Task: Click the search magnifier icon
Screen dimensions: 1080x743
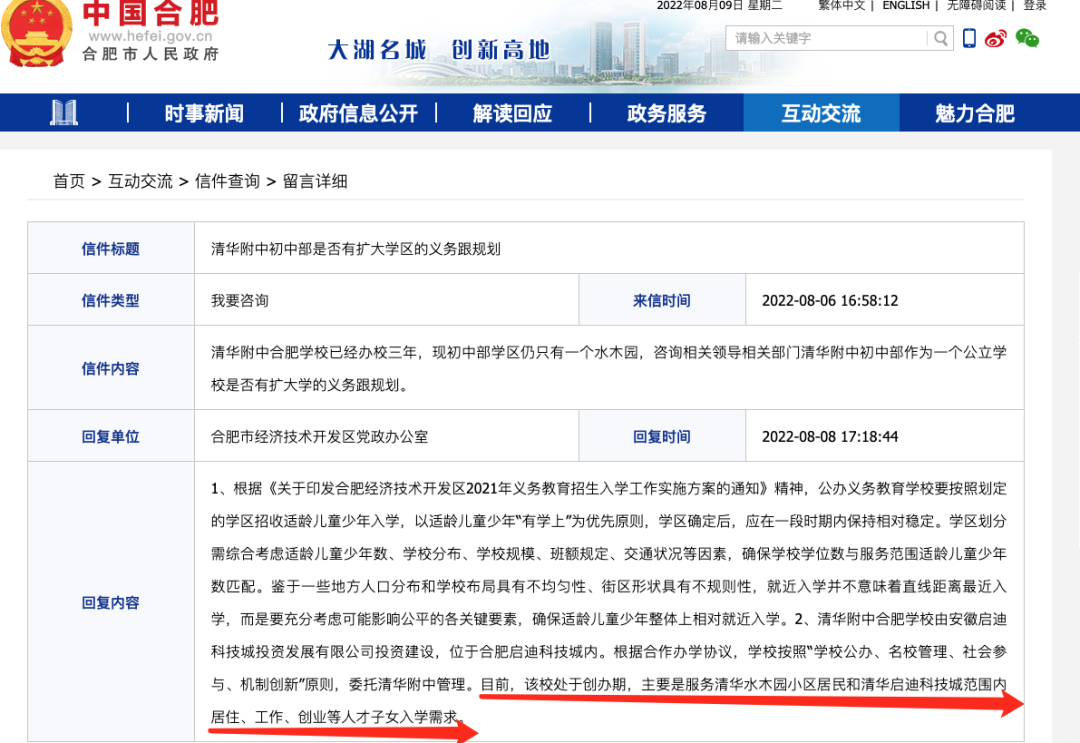Action: 940,39
